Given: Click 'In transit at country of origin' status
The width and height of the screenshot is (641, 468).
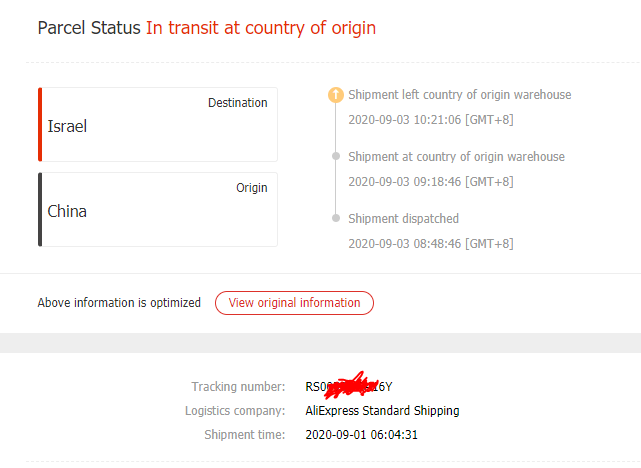Looking at the screenshot, I should click(261, 28).
